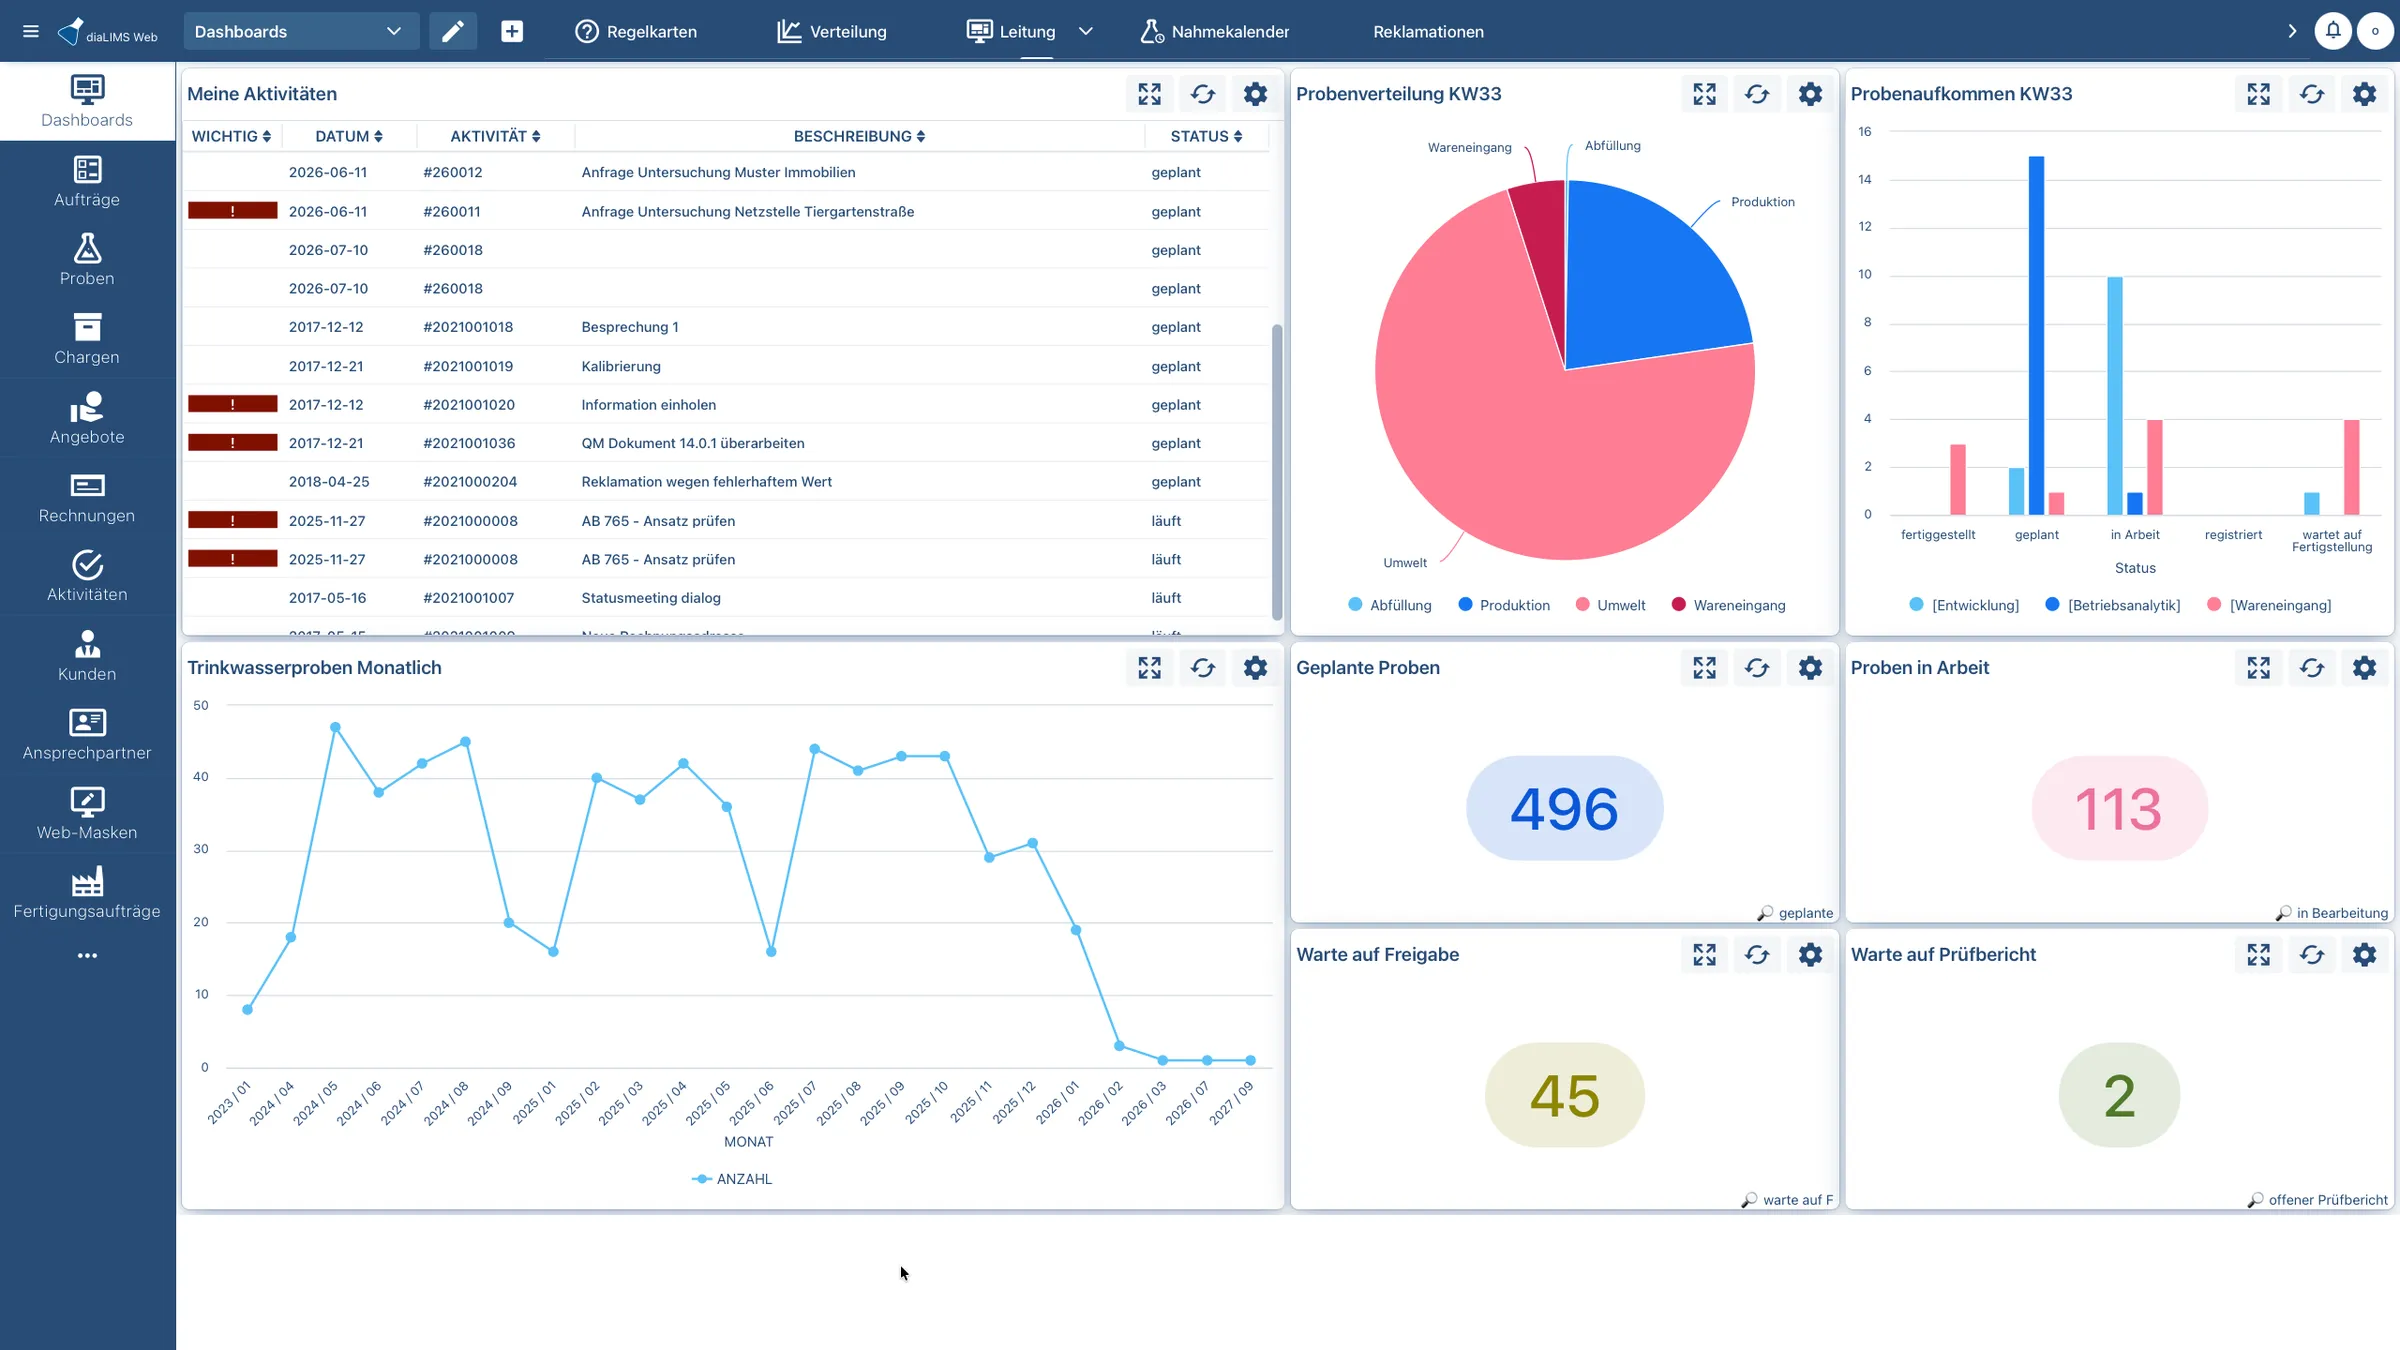Open Web-Masken in the sidebar
The height and width of the screenshot is (1350, 2400).
pos(87,814)
